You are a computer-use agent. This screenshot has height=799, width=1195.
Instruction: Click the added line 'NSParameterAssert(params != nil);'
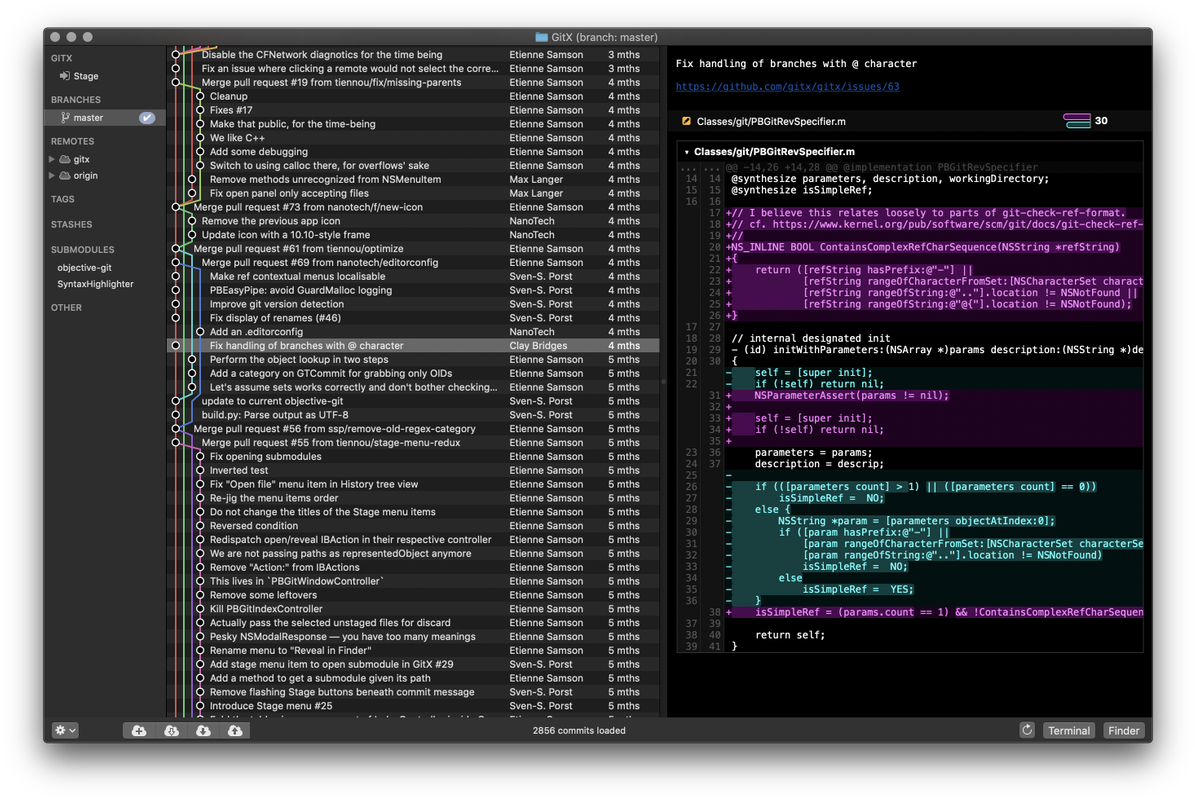[x=851, y=396]
